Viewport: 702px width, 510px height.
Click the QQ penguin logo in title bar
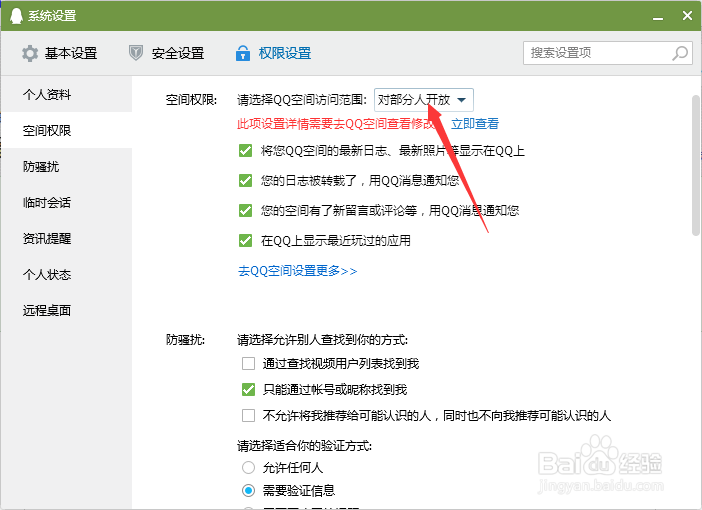[16, 16]
